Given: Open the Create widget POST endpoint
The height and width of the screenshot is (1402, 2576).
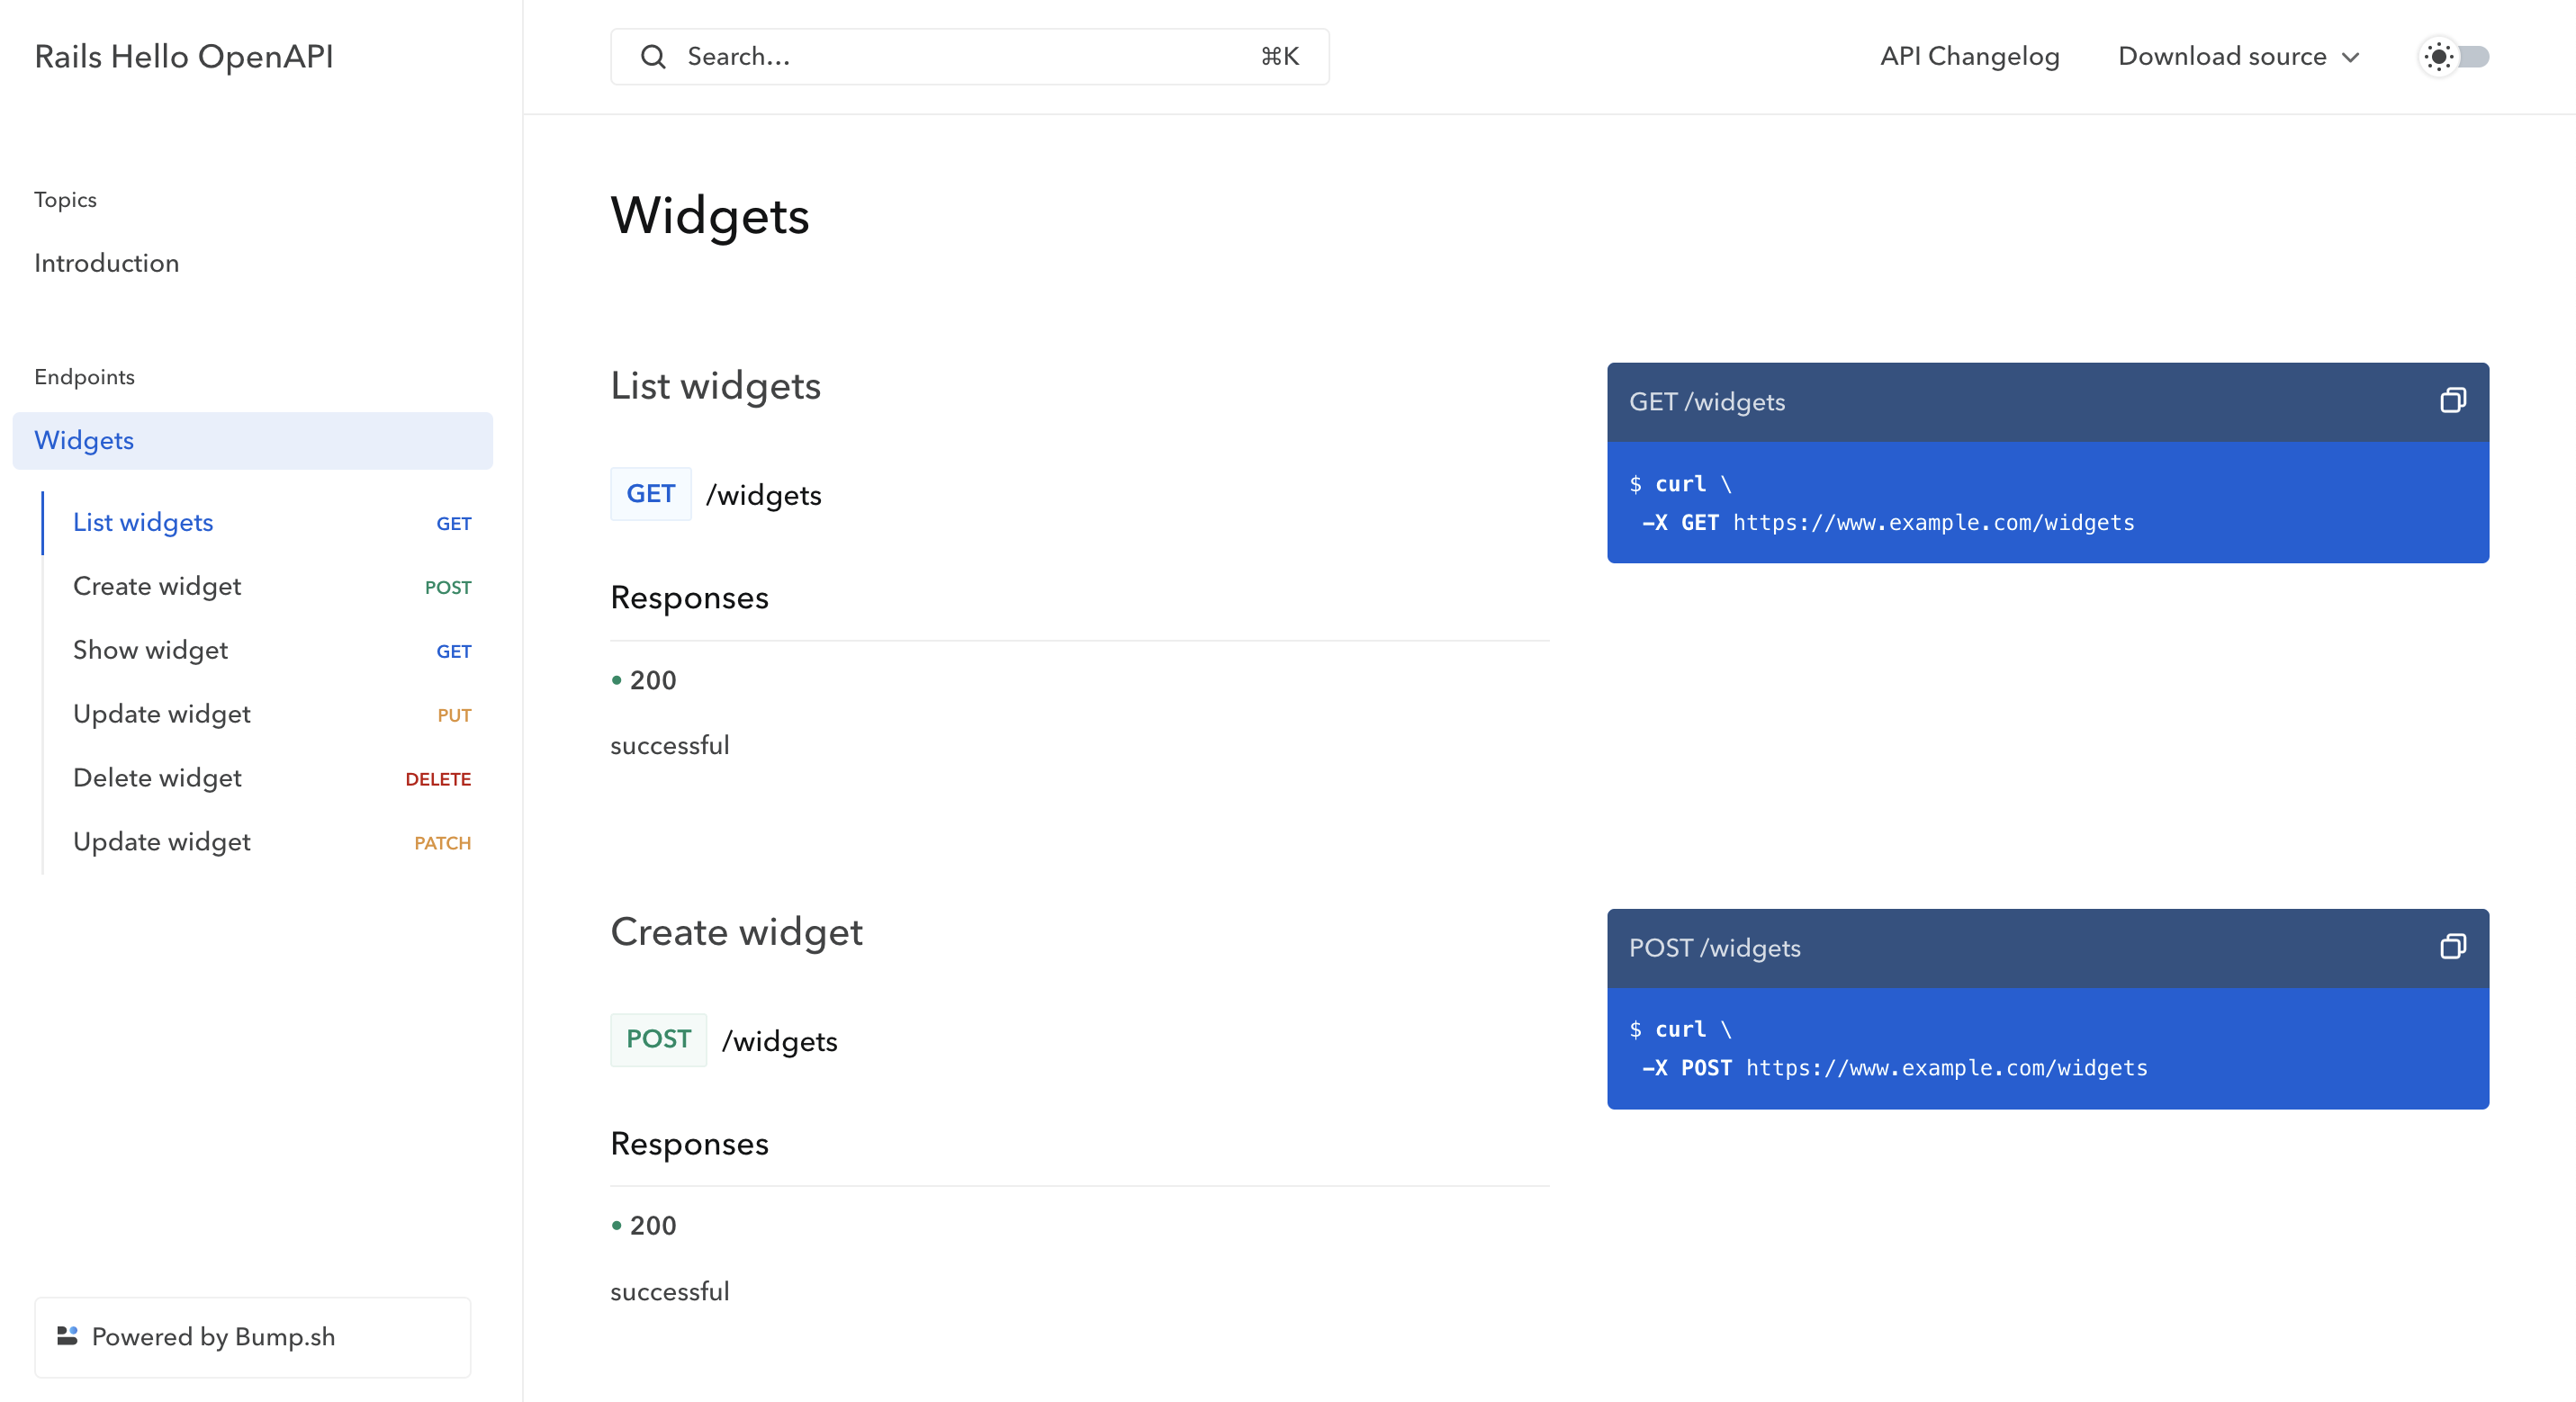Looking at the screenshot, I should (157, 586).
